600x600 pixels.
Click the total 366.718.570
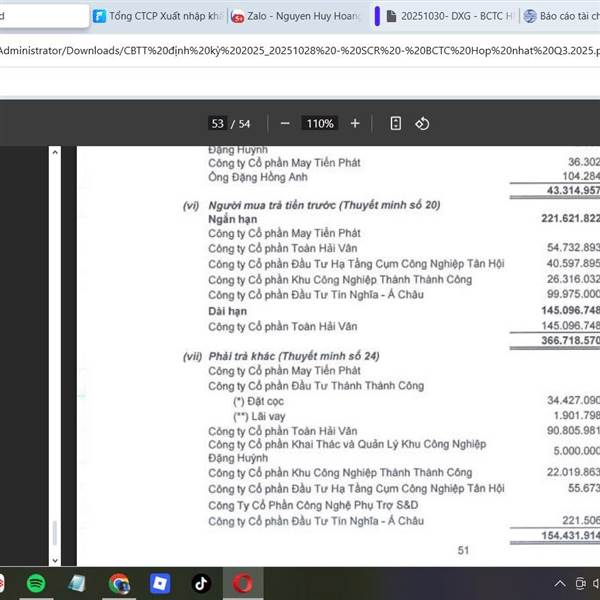pyautogui.click(x=571, y=341)
